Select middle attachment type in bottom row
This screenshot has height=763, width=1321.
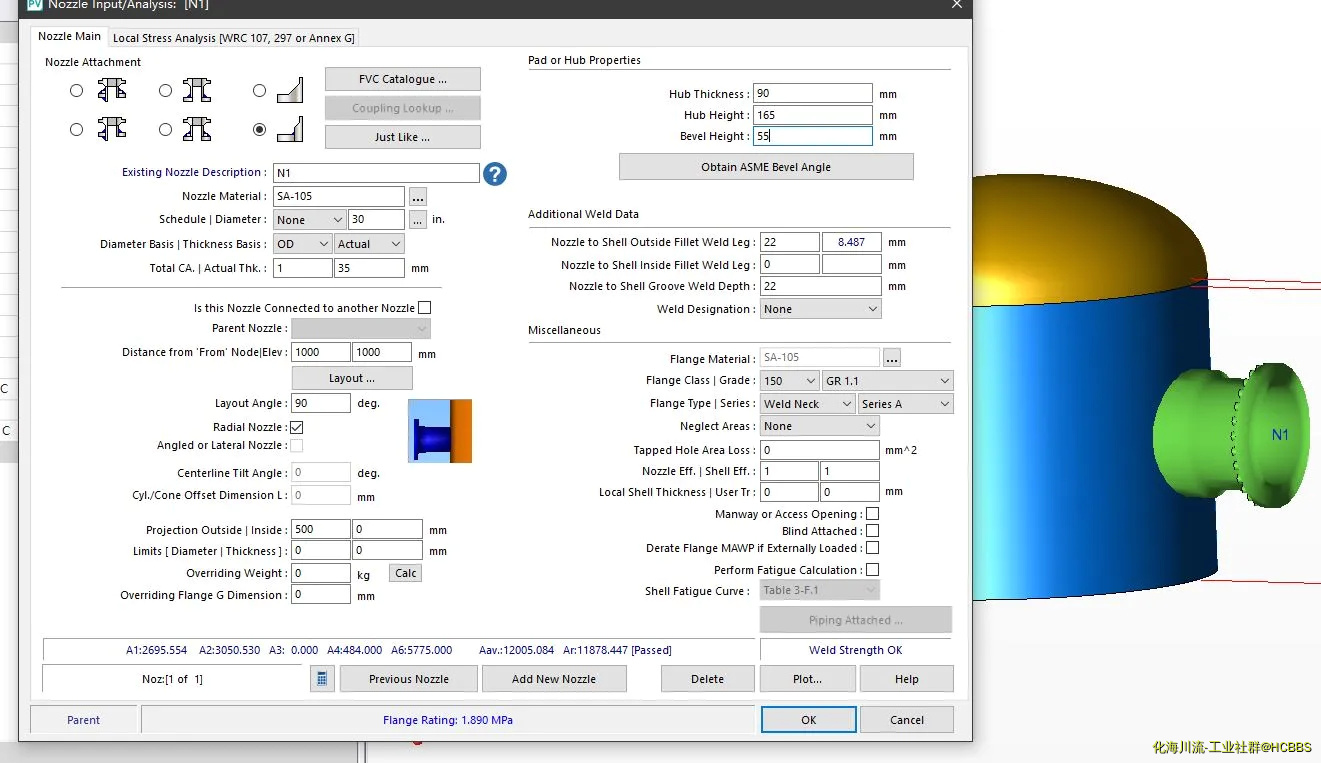[166, 130]
